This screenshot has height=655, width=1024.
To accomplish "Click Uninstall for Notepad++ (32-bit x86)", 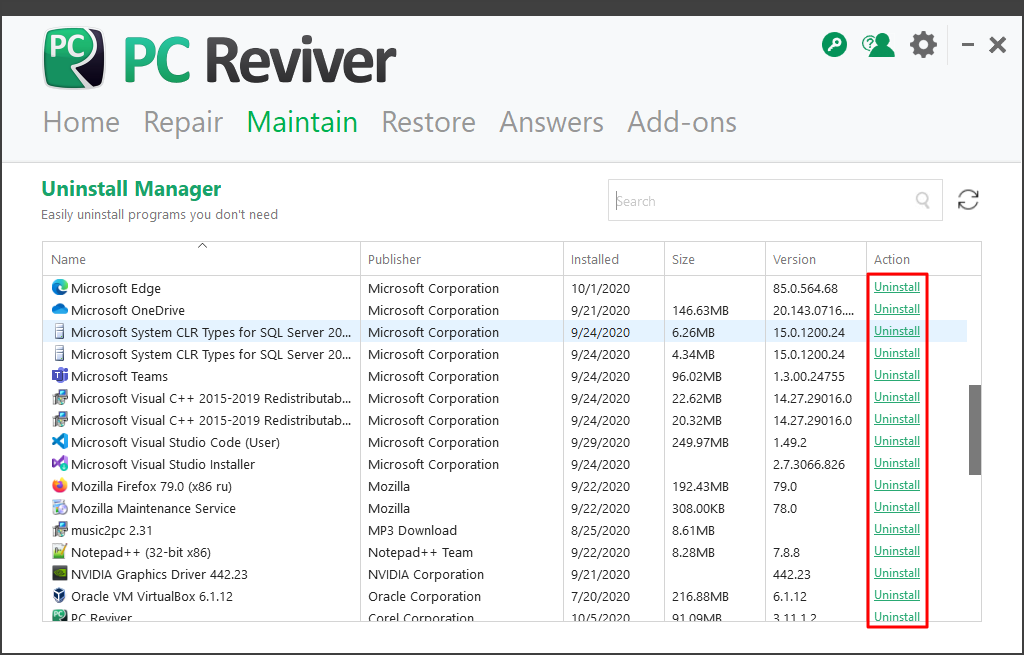I will point(896,551).
